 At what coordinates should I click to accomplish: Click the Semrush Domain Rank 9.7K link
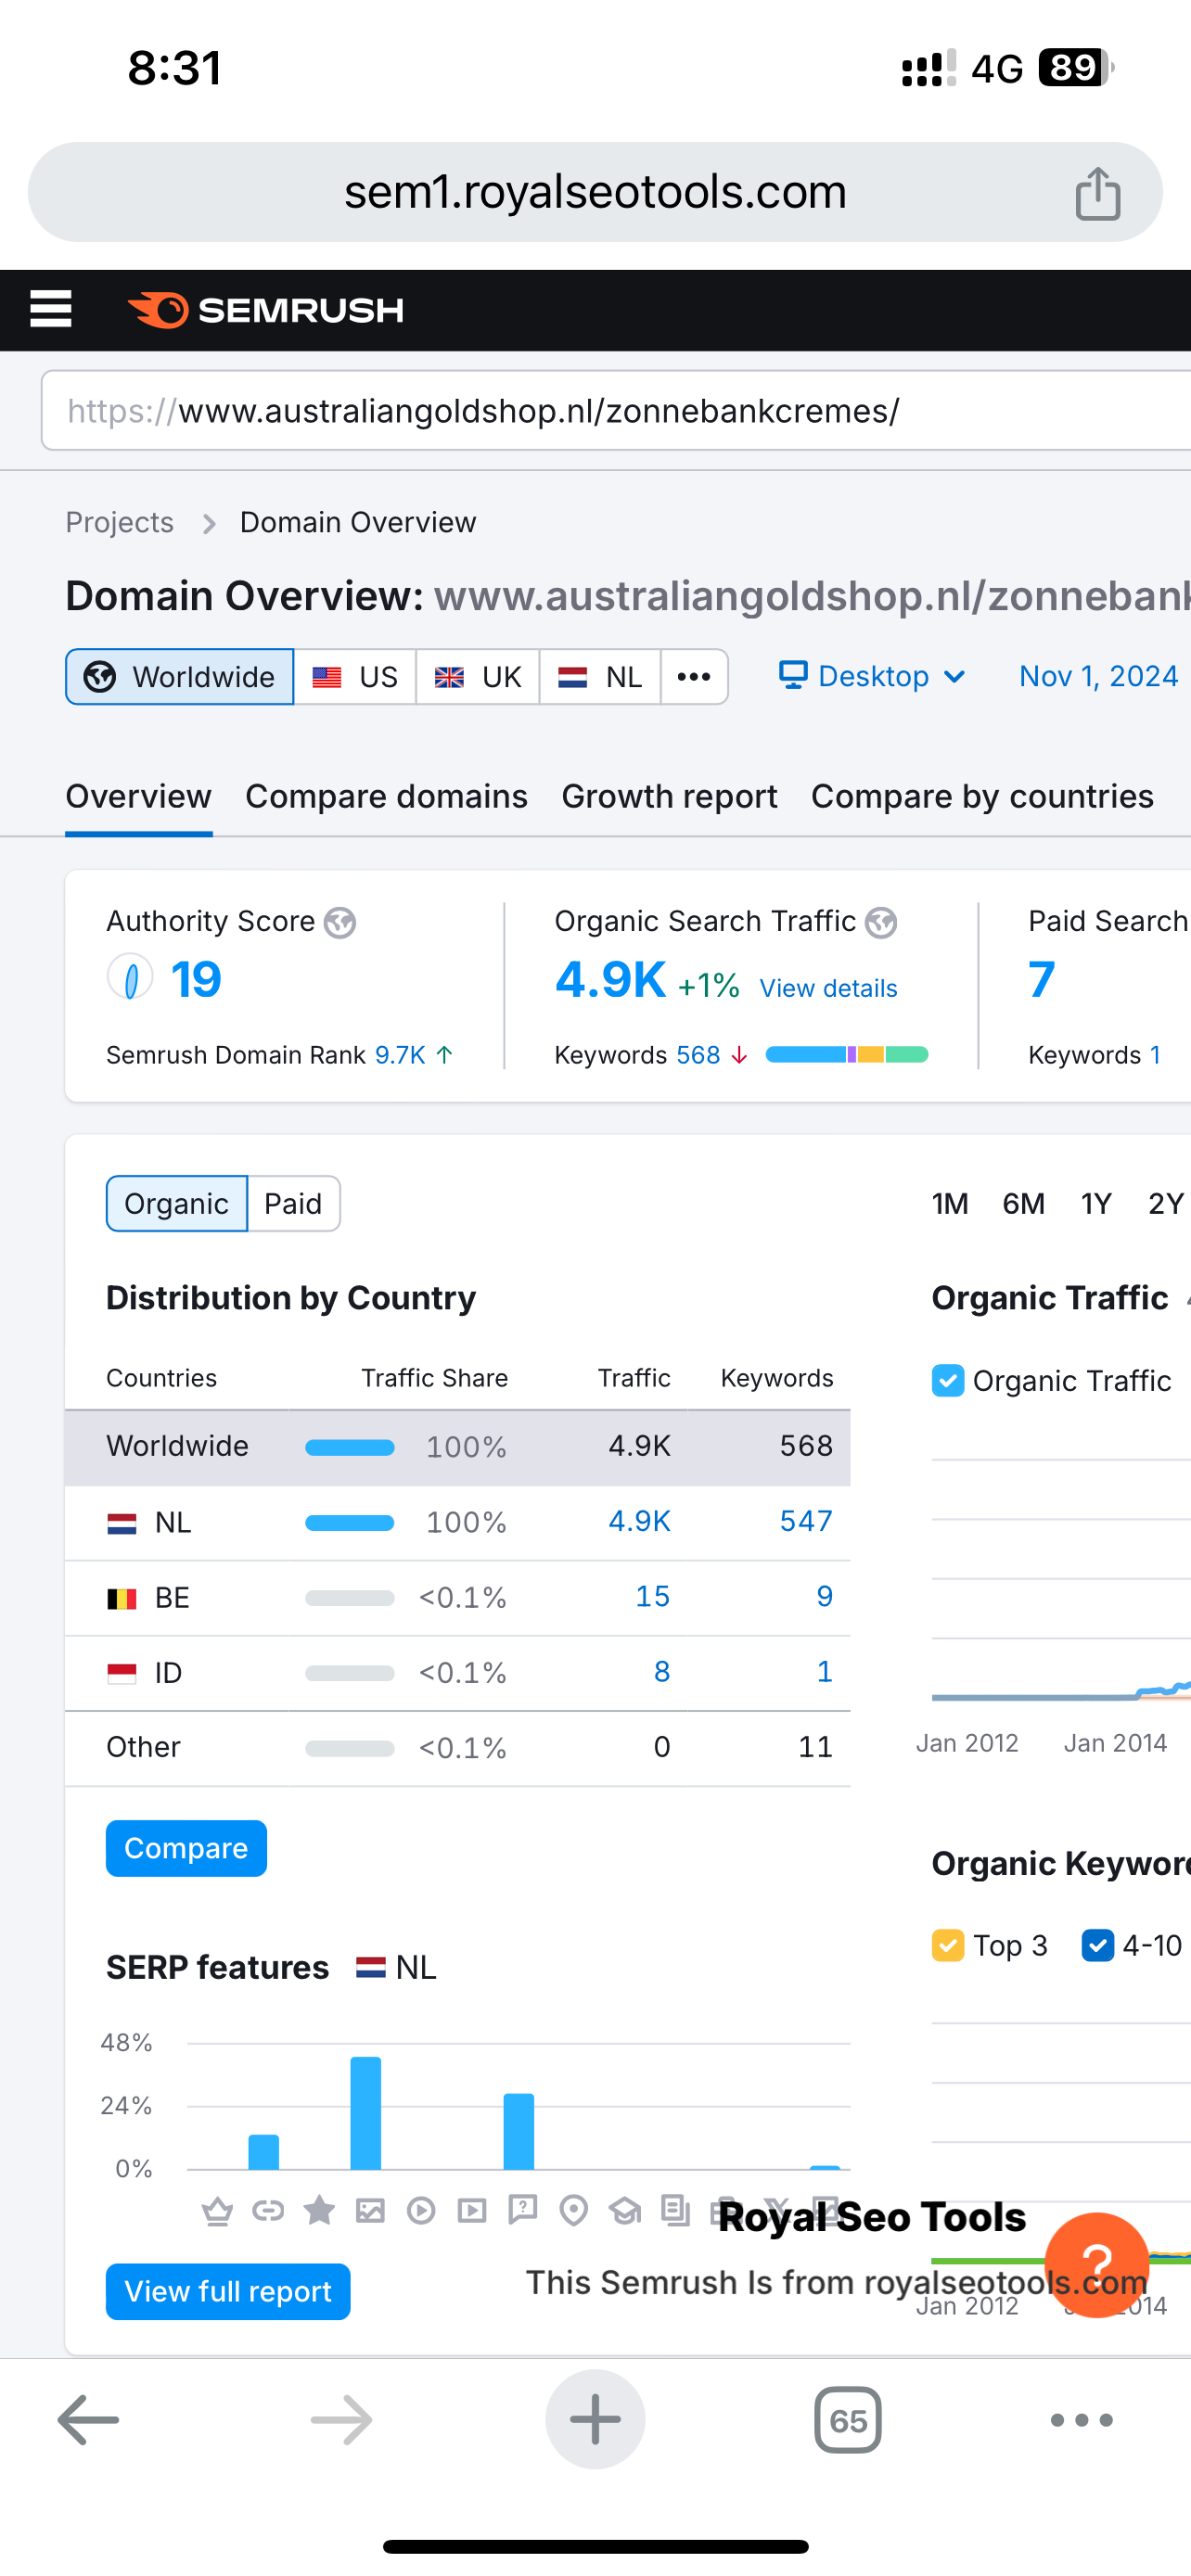[x=400, y=1055]
